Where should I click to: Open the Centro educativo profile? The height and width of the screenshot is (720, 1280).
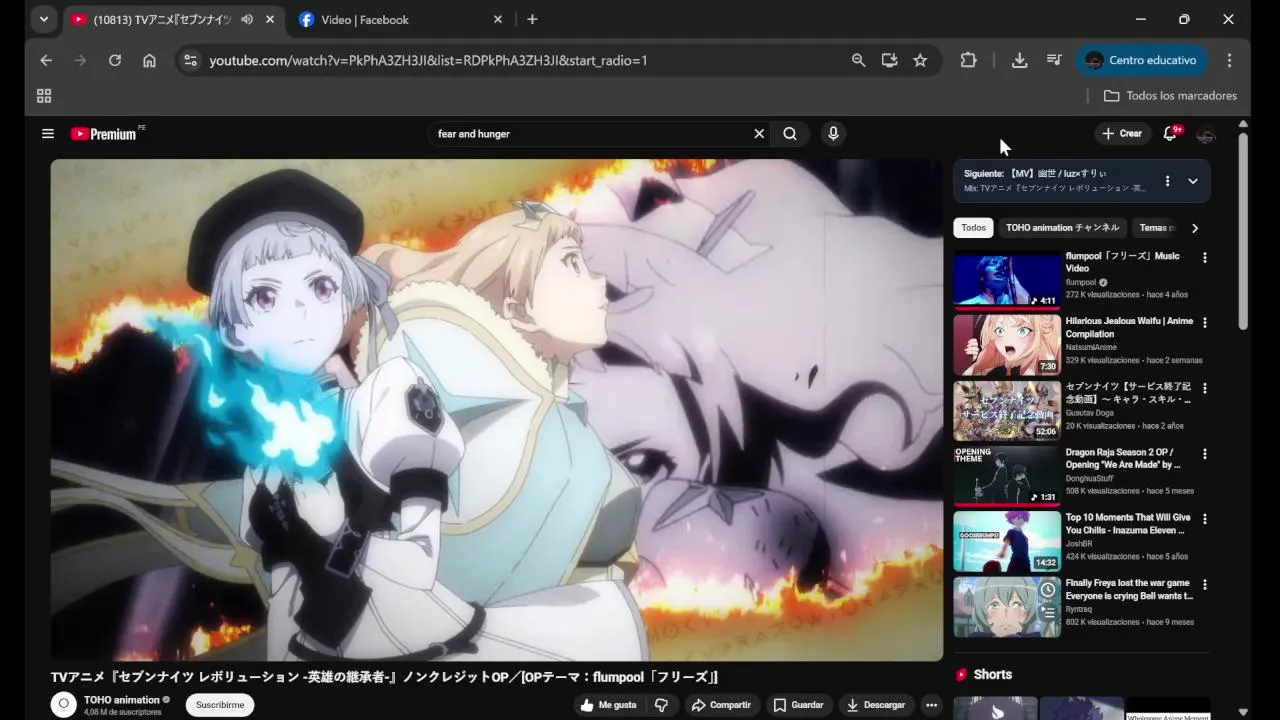click(1141, 60)
